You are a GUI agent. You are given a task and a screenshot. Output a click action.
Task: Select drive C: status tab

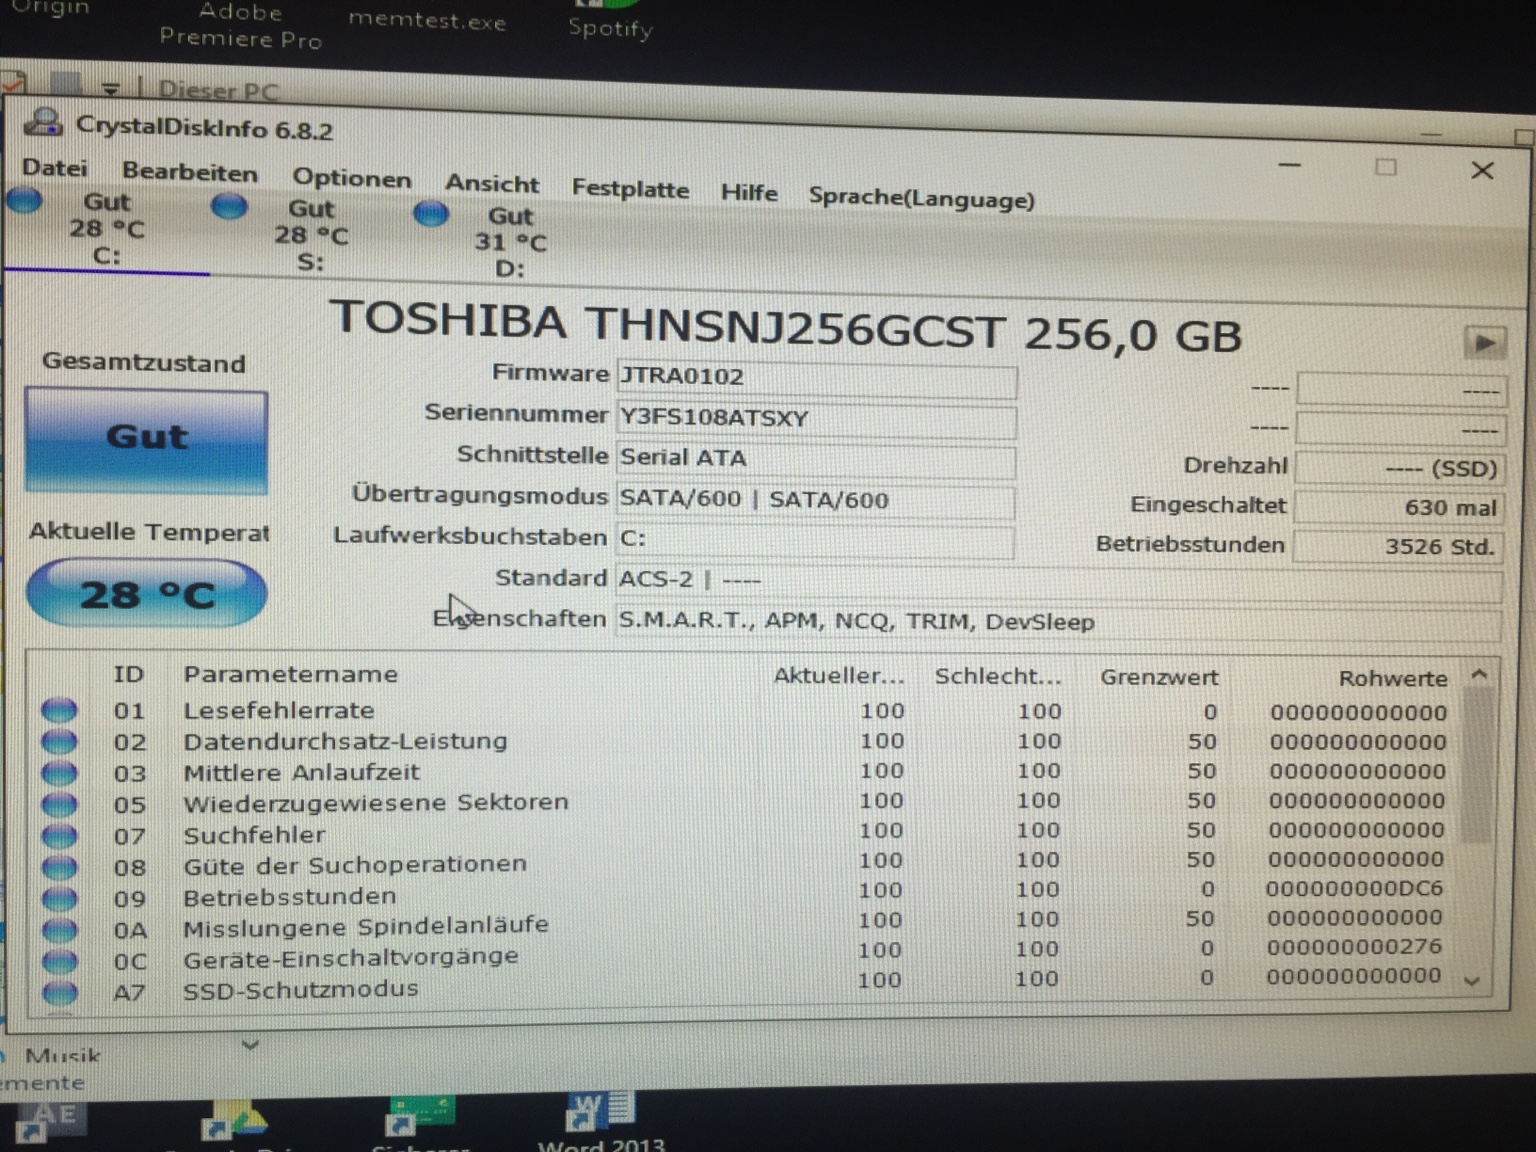coord(106,229)
